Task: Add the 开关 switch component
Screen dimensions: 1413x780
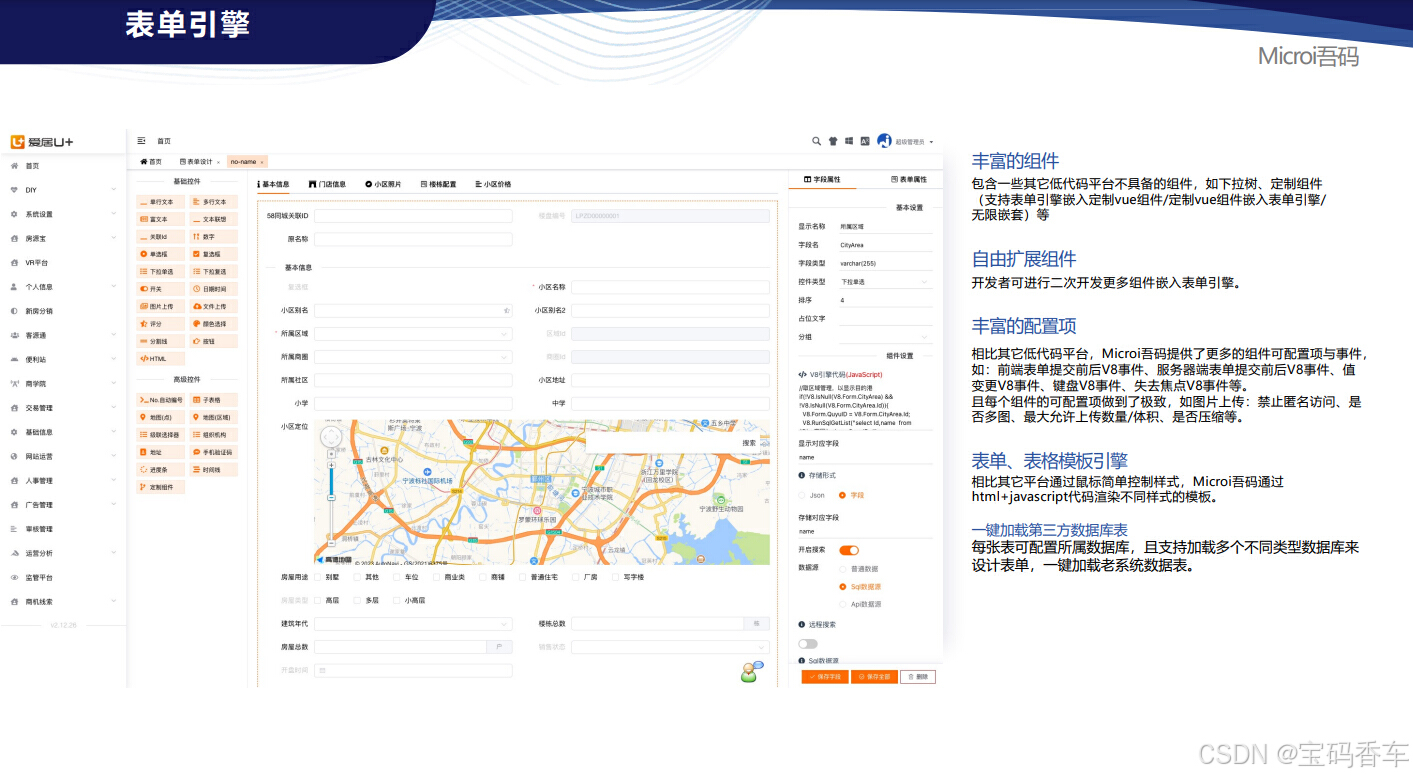Action: tap(161, 289)
